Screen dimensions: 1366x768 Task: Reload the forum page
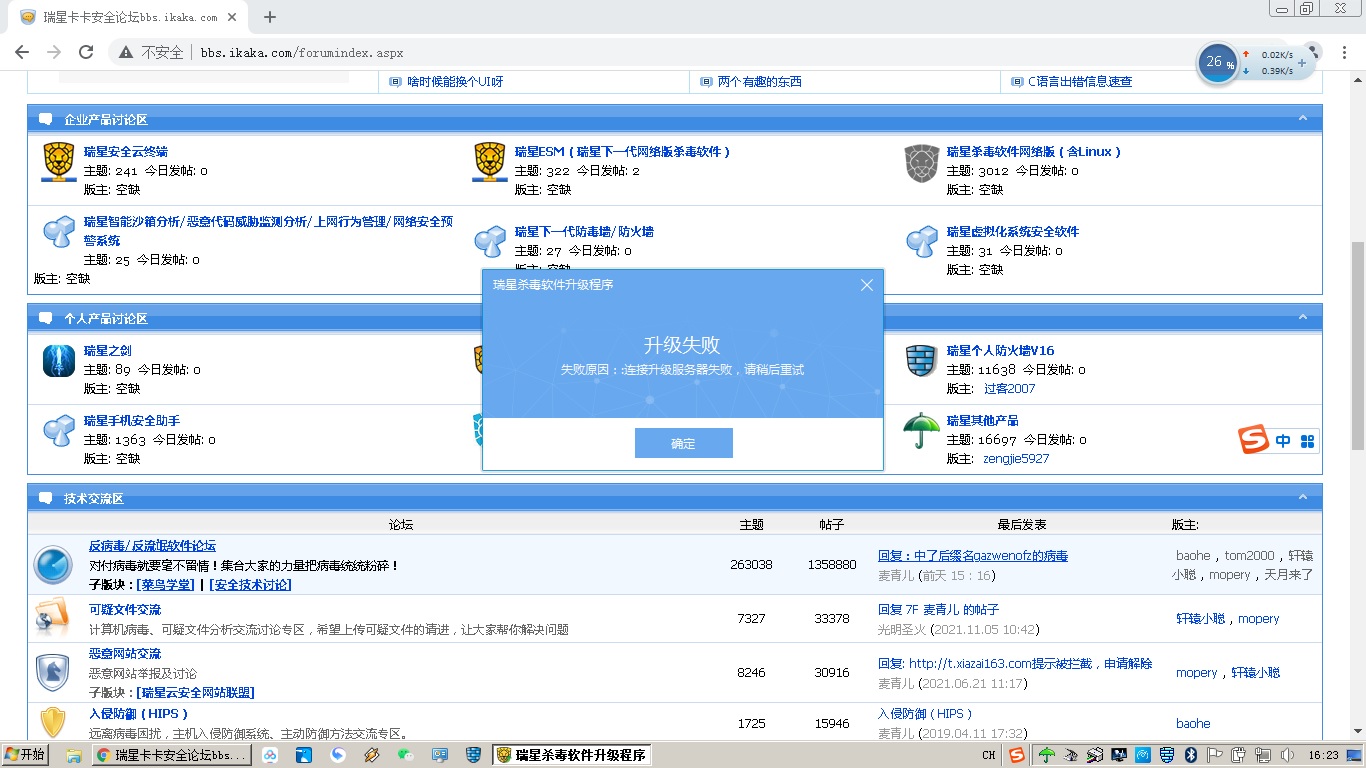tap(86, 52)
